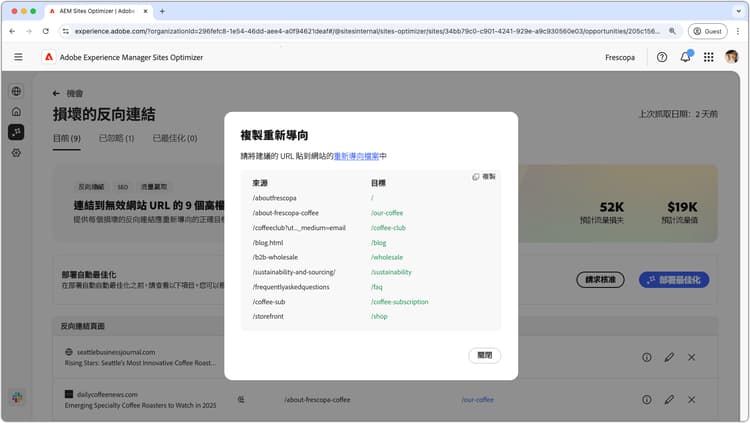
Task: Switch to the 已忽略 (1) tab
Action: [x=116, y=138]
